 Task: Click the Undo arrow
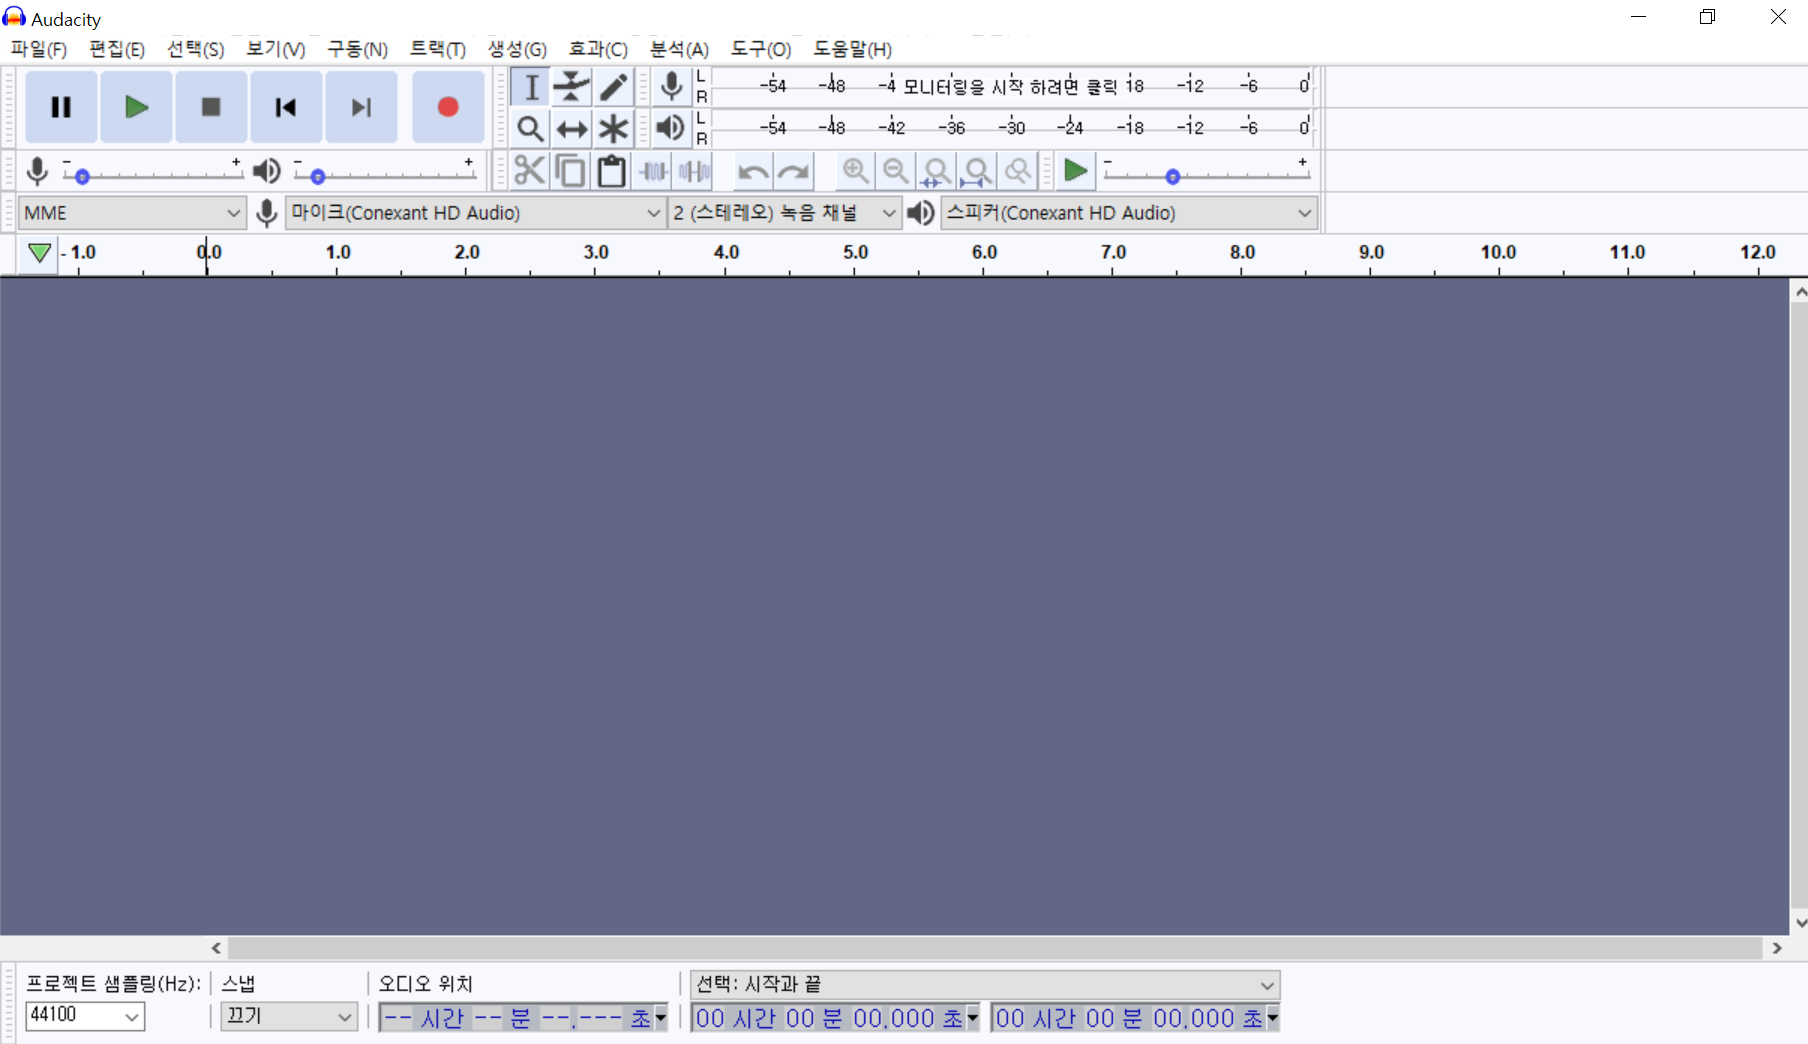752,172
